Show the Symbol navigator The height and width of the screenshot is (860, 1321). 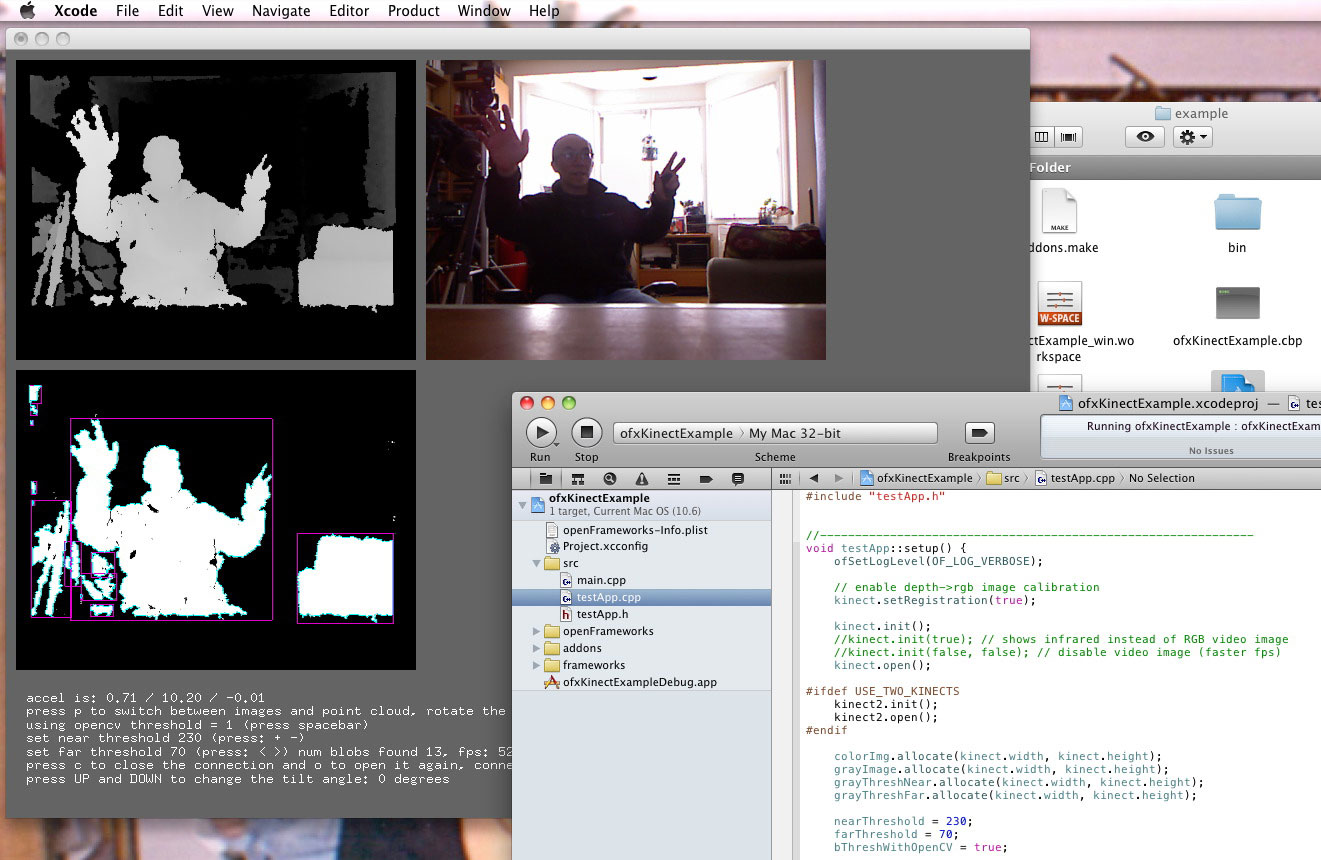click(578, 479)
